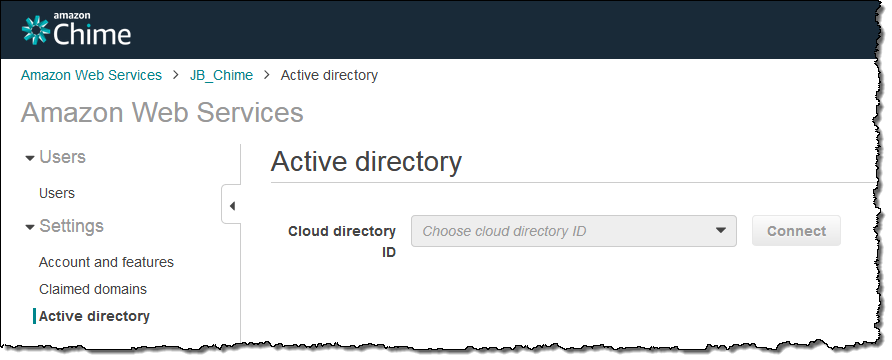Click the chevron between Amazon Web Services and JB_Chime
The width and height of the screenshot is (892, 360).
[176, 75]
